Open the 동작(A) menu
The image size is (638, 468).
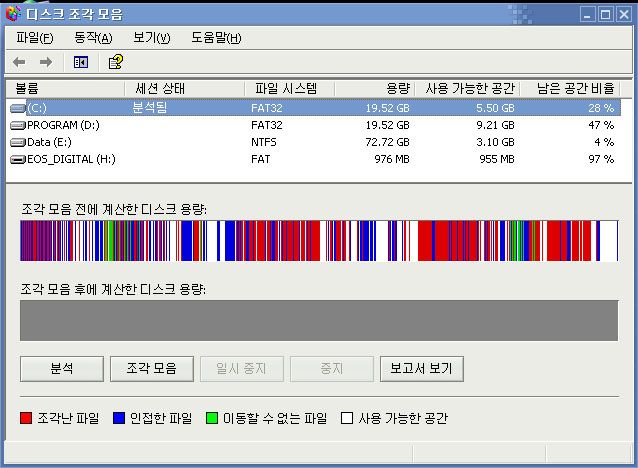93,38
